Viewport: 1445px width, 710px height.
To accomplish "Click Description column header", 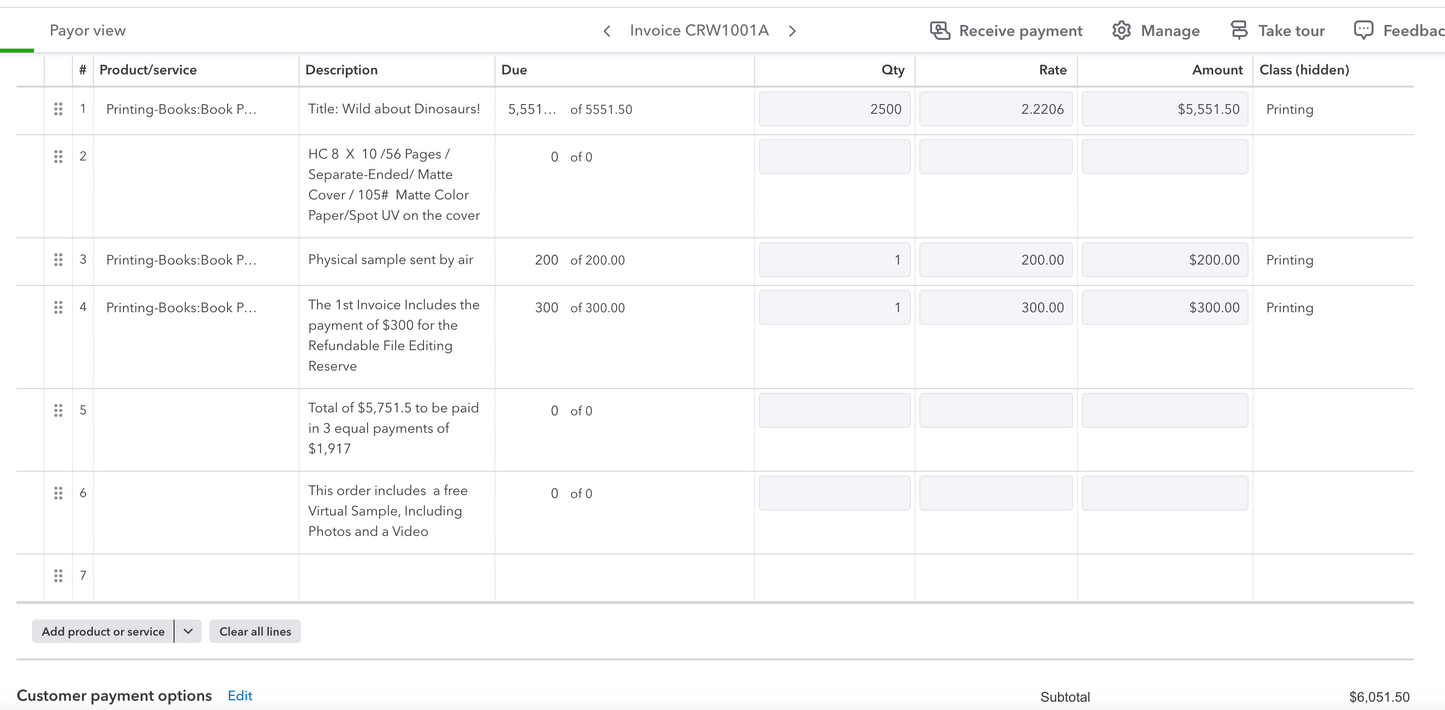I will click(x=342, y=70).
